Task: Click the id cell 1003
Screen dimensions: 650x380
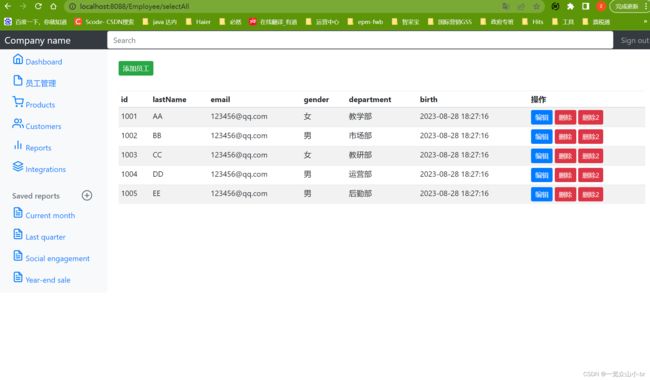Action: tap(129, 155)
